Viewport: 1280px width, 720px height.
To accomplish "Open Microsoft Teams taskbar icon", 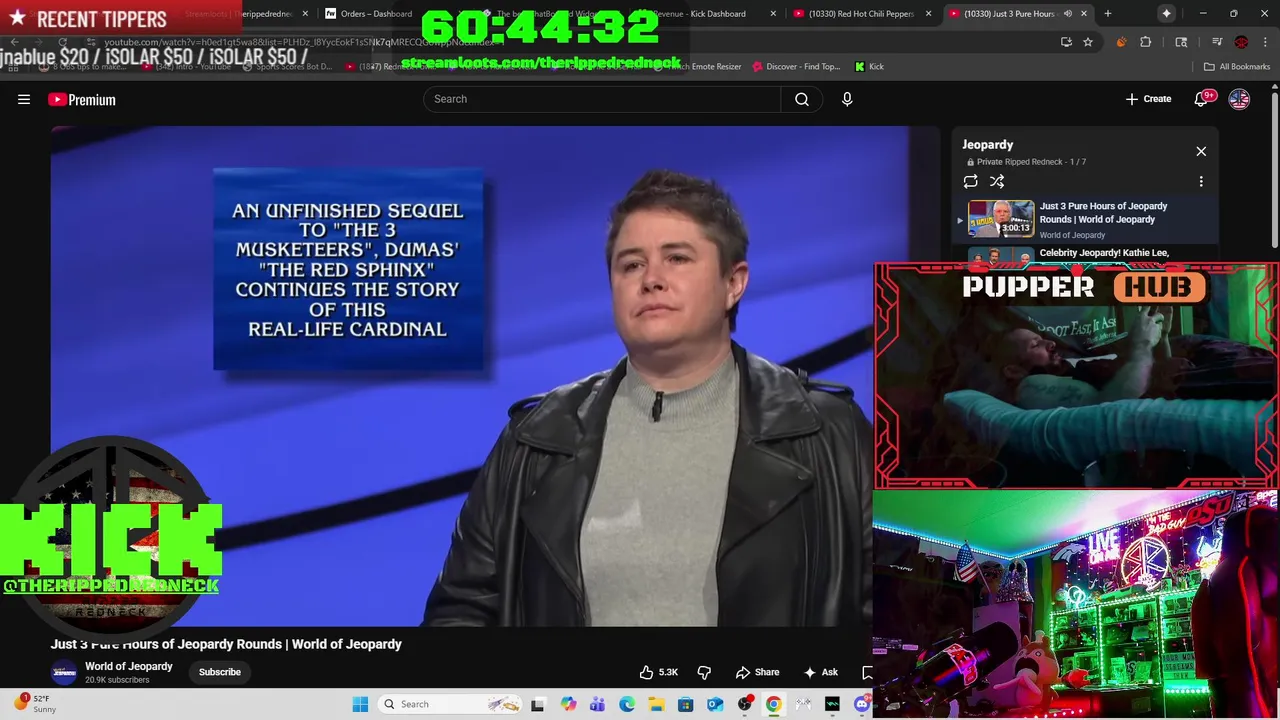I will click(598, 704).
